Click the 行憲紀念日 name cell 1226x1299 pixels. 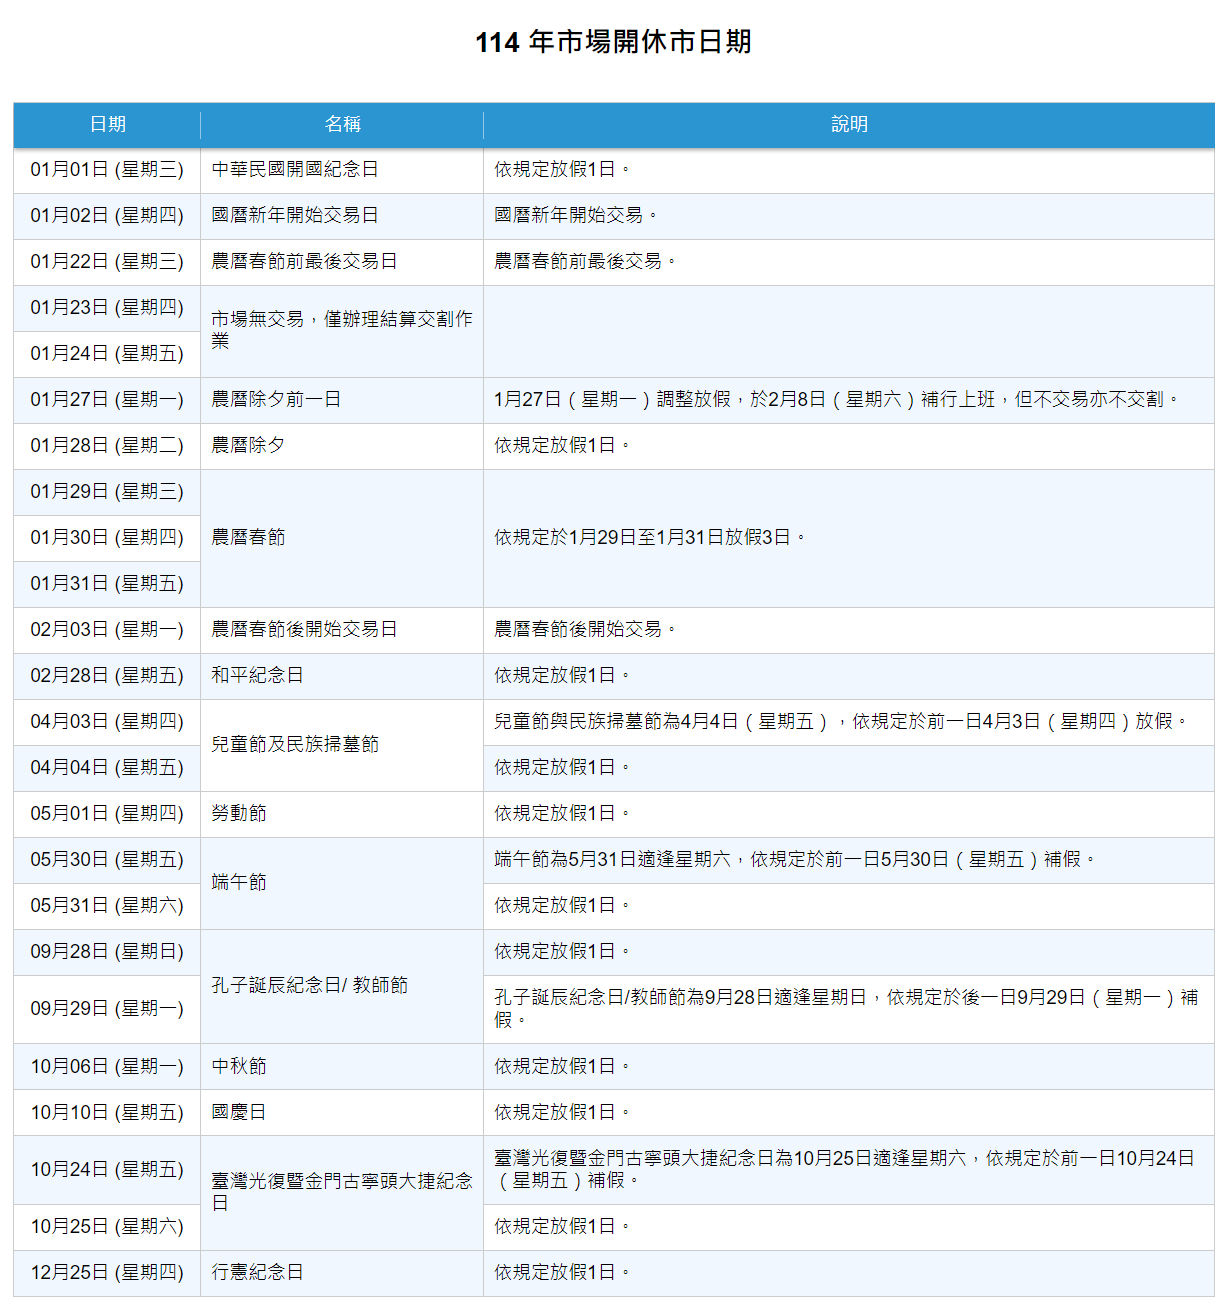[x=257, y=1273]
